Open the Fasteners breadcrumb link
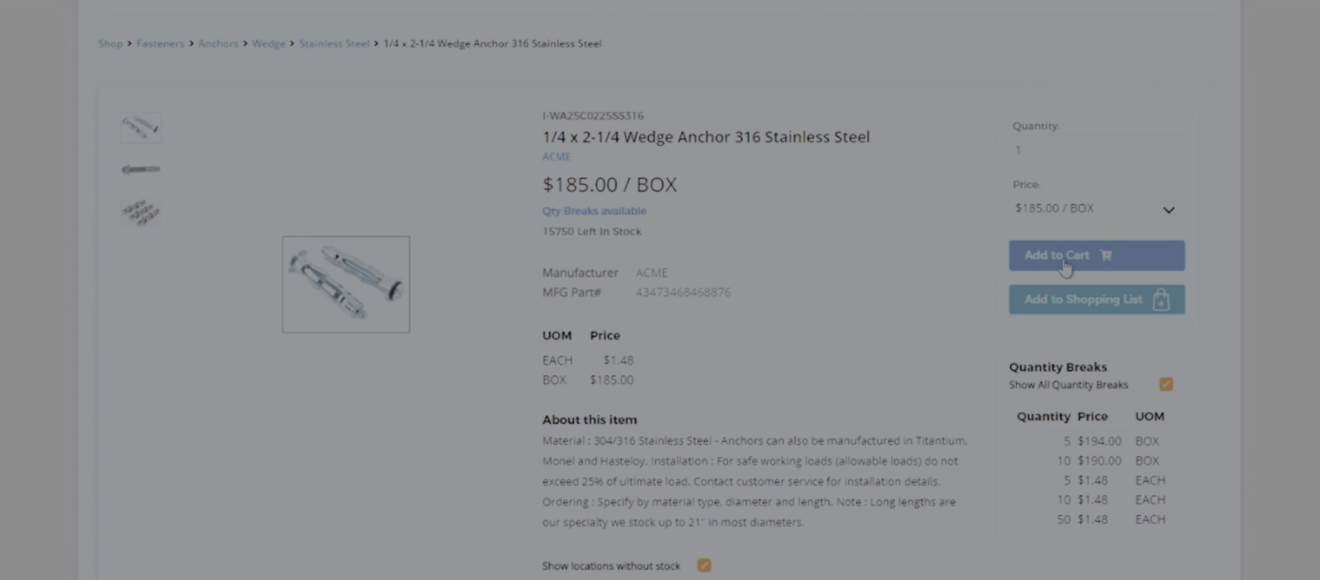This screenshot has width=1320, height=580. [160, 44]
